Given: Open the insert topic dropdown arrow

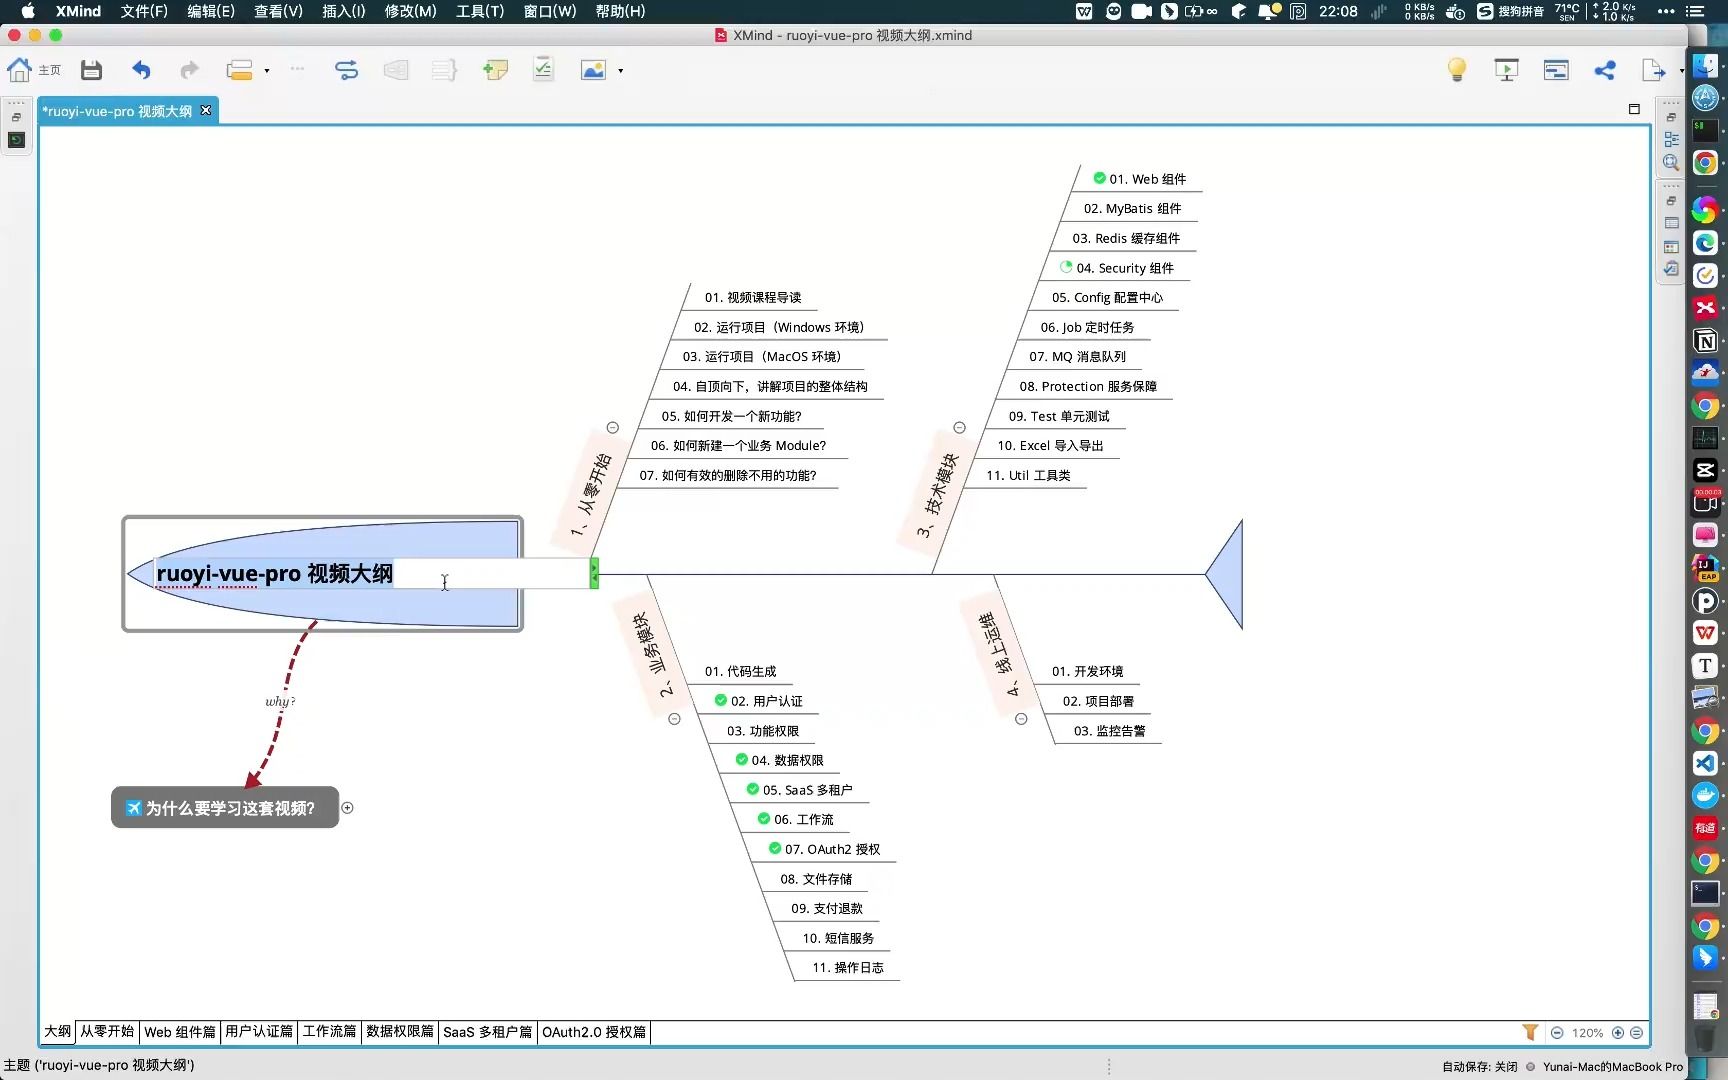Looking at the screenshot, I should (267, 71).
